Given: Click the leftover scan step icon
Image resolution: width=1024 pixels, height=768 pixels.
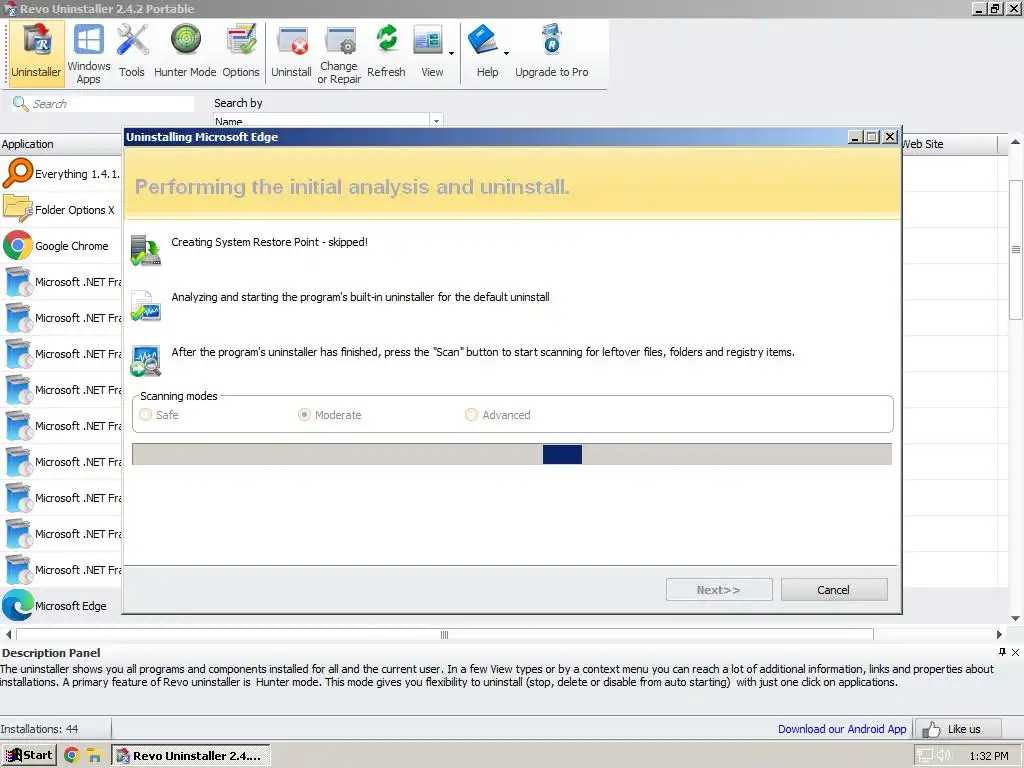Looking at the screenshot, I should 146,360.
